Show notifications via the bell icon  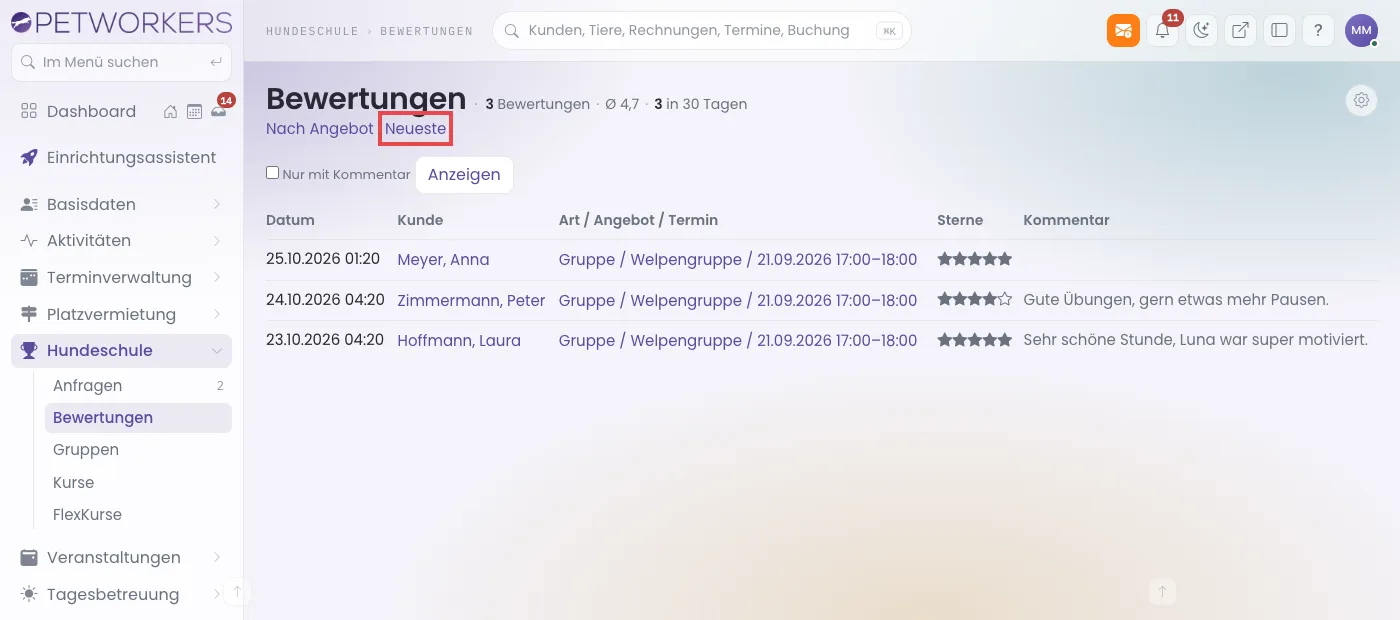point(1162,30)
